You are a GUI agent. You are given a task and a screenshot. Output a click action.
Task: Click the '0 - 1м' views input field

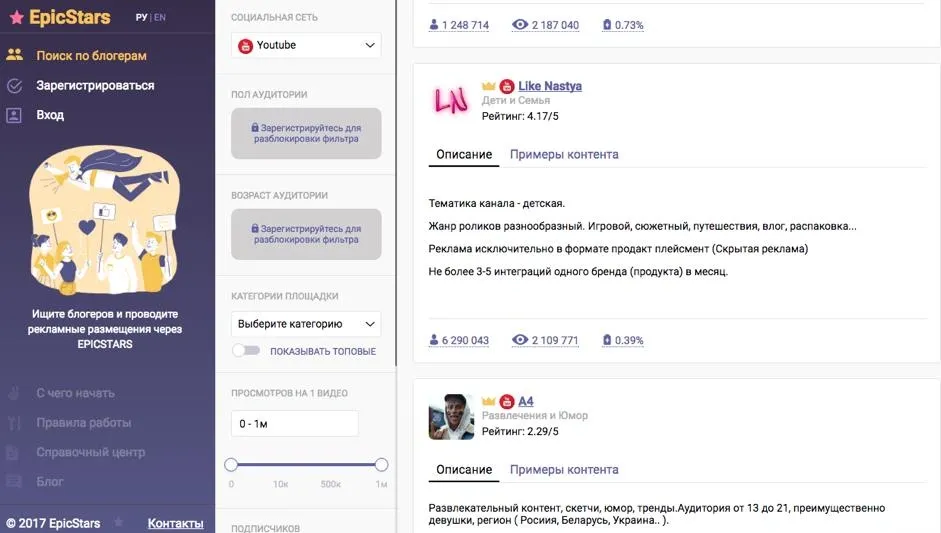click(x=295, y=424)
